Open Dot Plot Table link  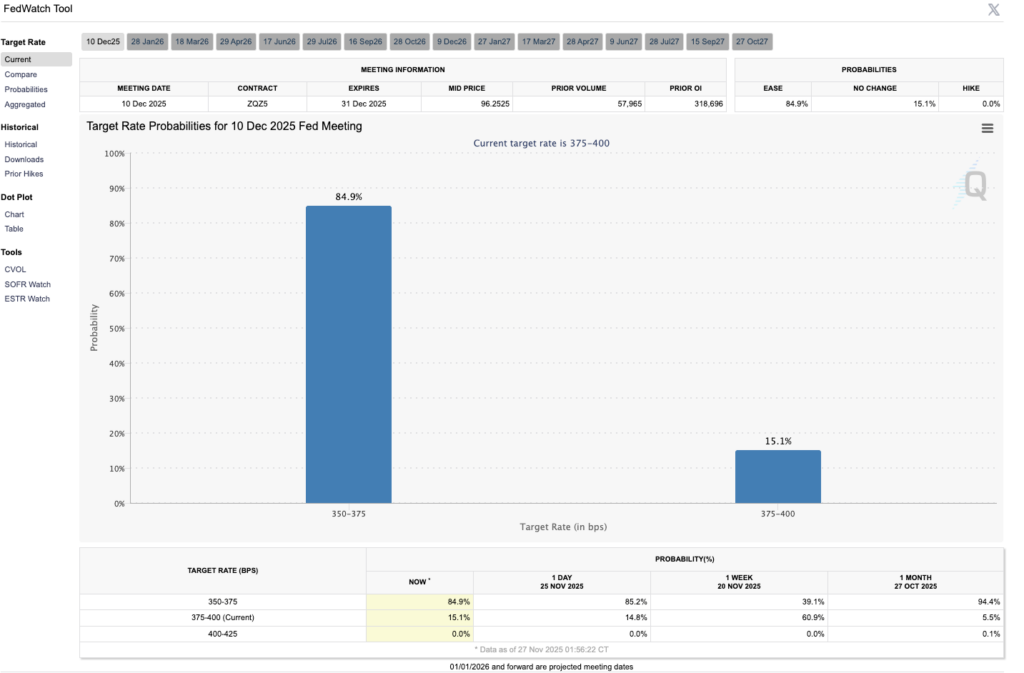[x=14, y=229]
